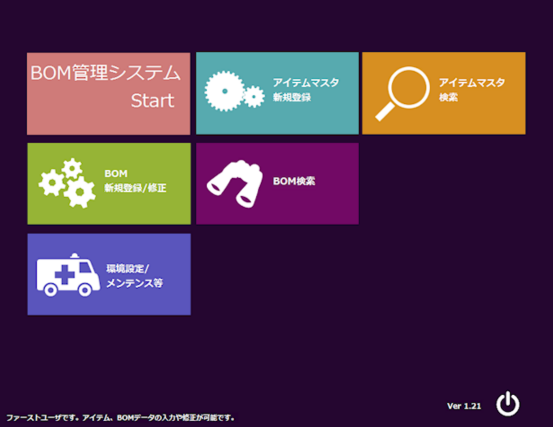Viewport: 553px width, 427px height.
Task: Click blank area of the purple BOM検索 tile
Action: point(317,208)
